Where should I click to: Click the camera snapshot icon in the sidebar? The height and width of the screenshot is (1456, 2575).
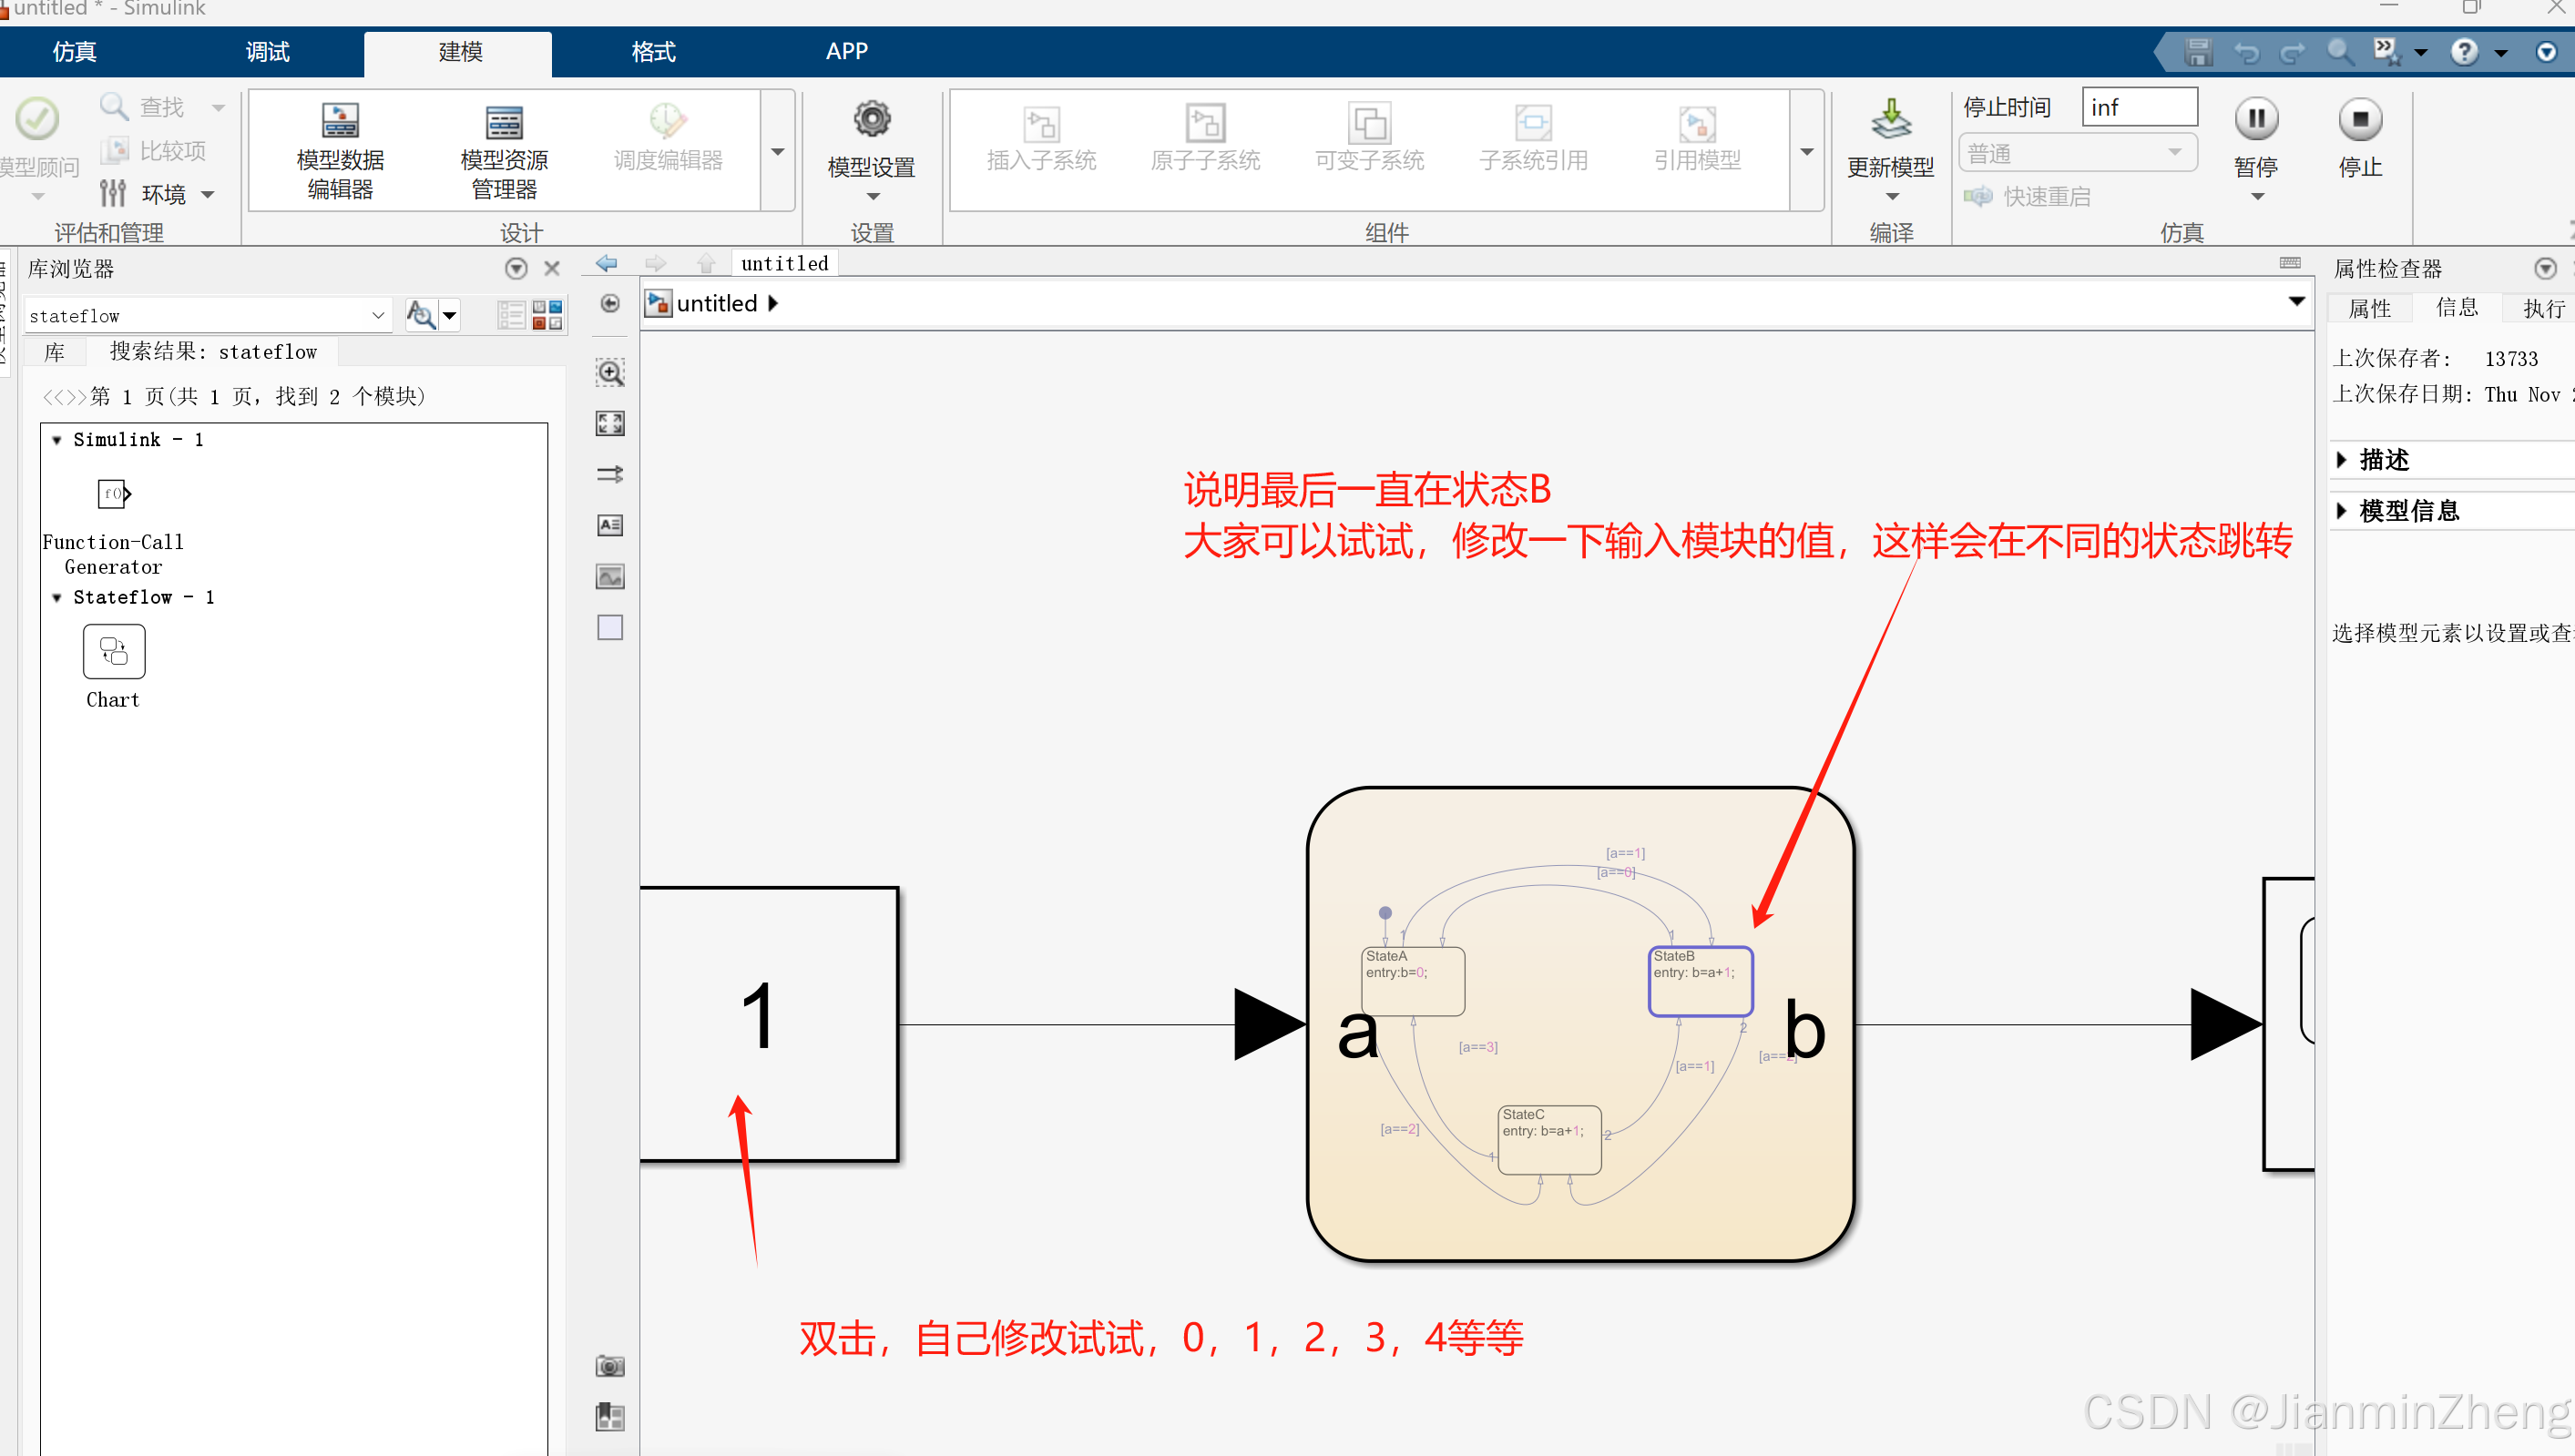pos(610,1365)
